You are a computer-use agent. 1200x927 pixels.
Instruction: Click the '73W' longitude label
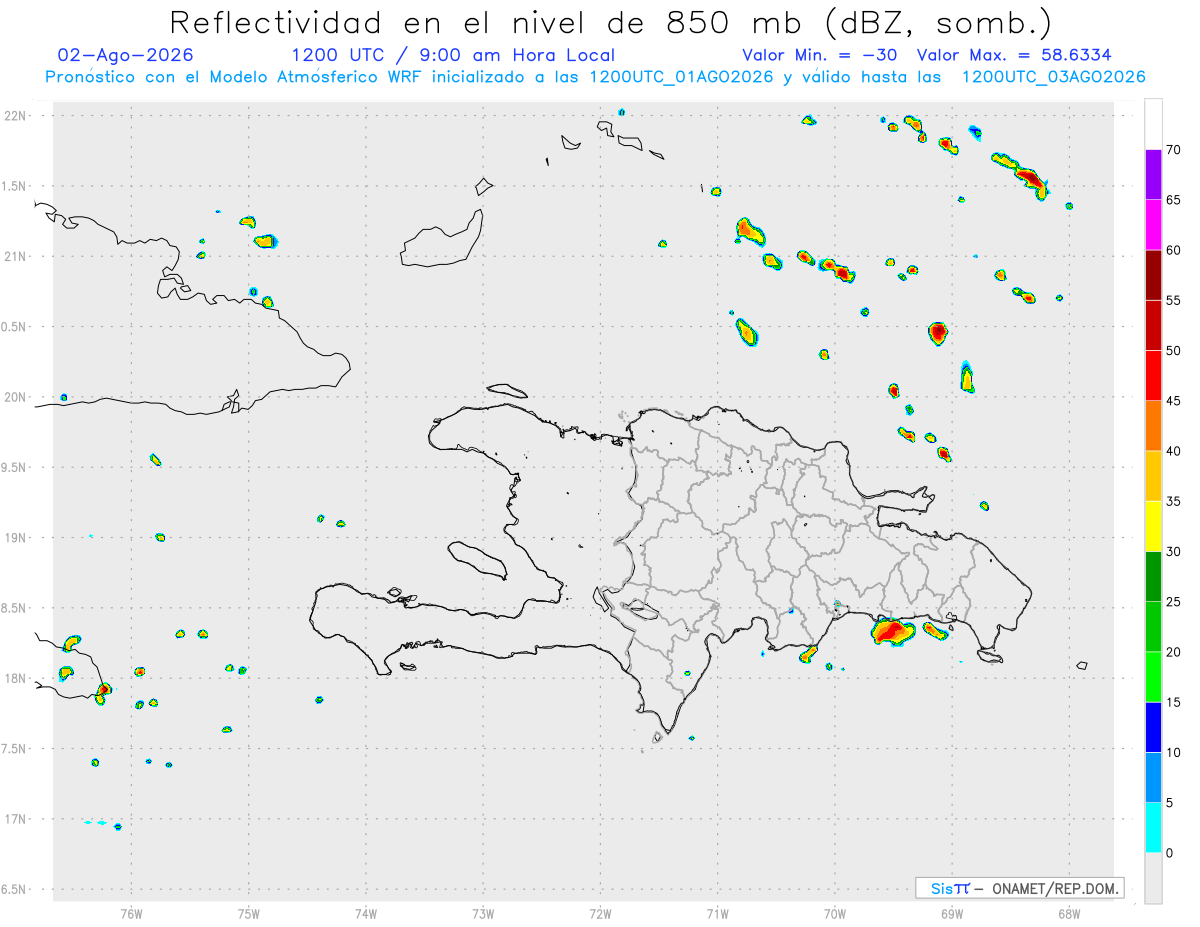[483, 913]
